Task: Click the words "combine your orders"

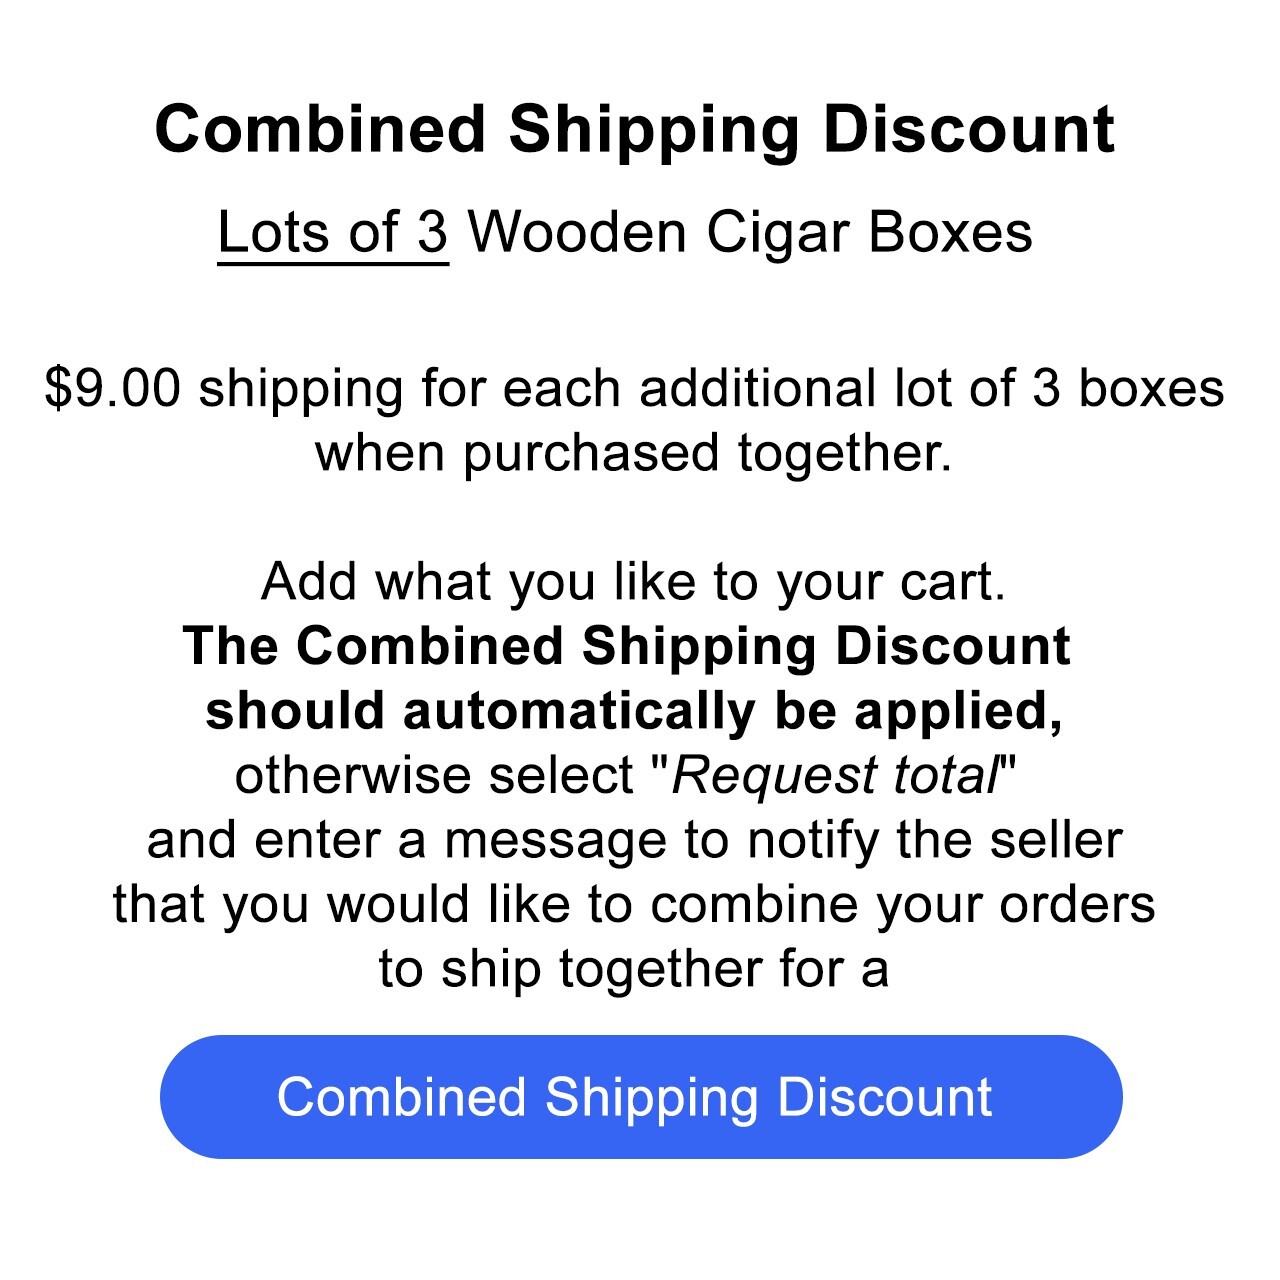Action: pyautogui.click(x=903, y=904)
